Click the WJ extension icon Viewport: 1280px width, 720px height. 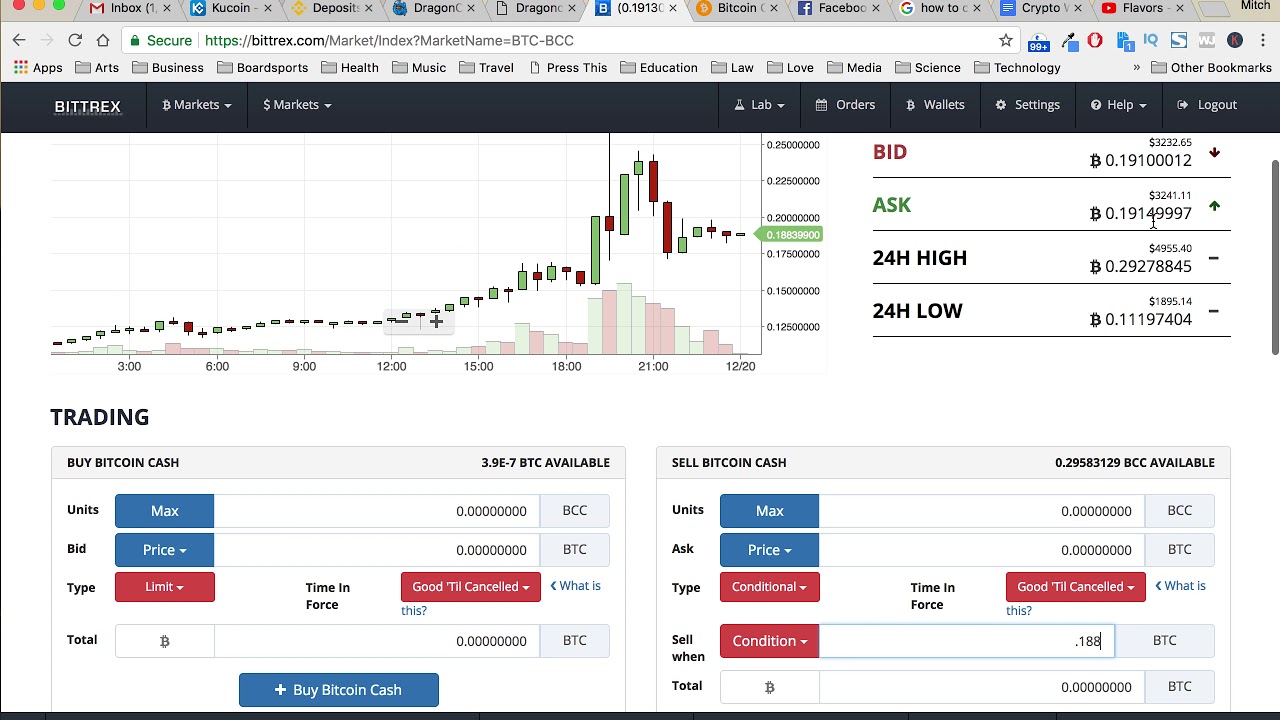coord(1206,40)
